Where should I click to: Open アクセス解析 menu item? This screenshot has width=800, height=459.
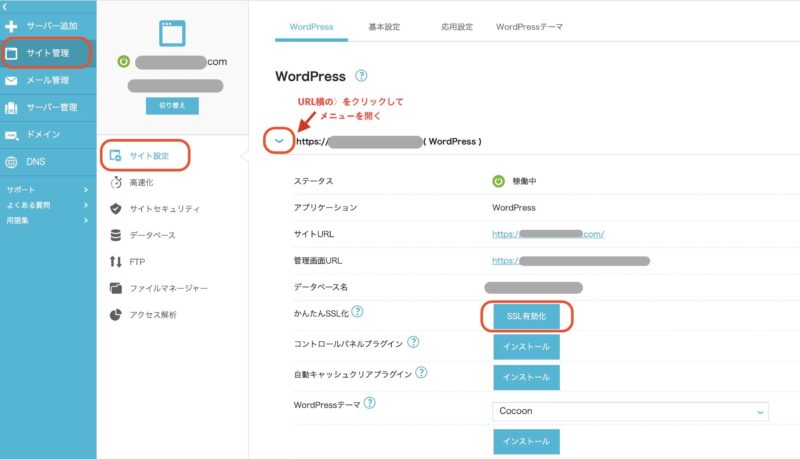point(153,315)
